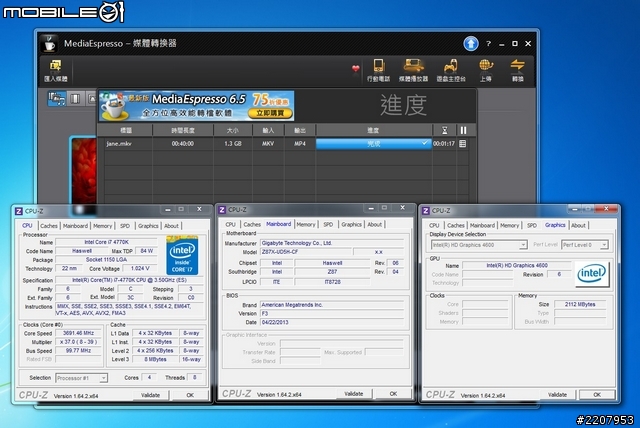Viewport: 640px width, 428px height.
Task: Click the 00:40:00 duration cell
Action: [x=182, y=144]
